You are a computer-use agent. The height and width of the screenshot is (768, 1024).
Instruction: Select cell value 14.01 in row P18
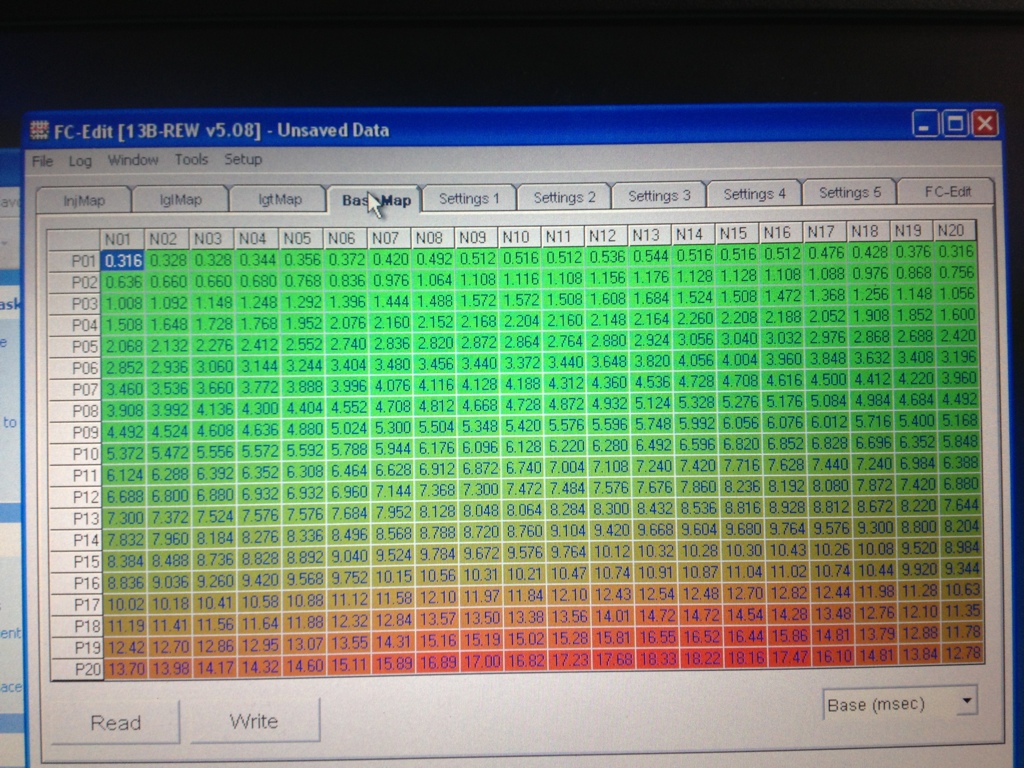point(612,616)
